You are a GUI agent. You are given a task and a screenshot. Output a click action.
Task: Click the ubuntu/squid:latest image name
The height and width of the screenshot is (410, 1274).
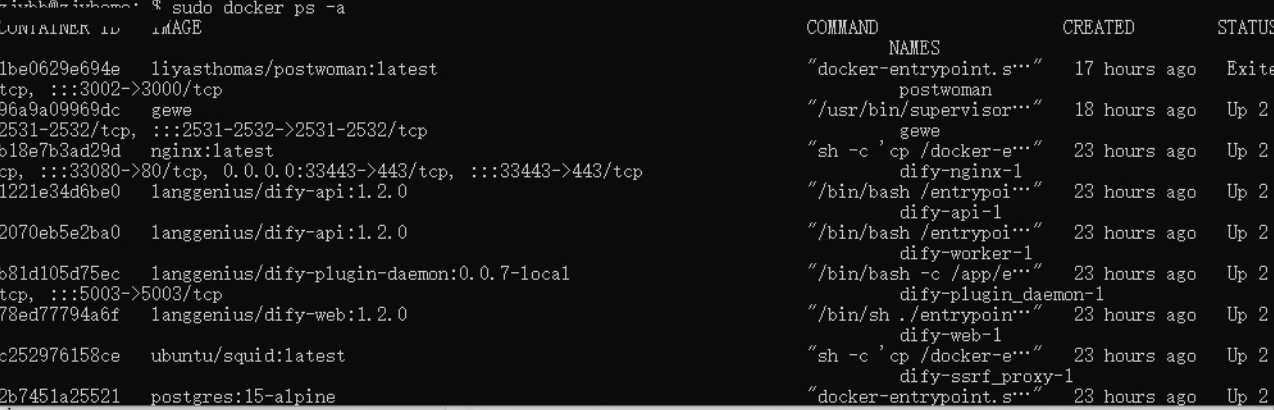(x=248, y=356)
